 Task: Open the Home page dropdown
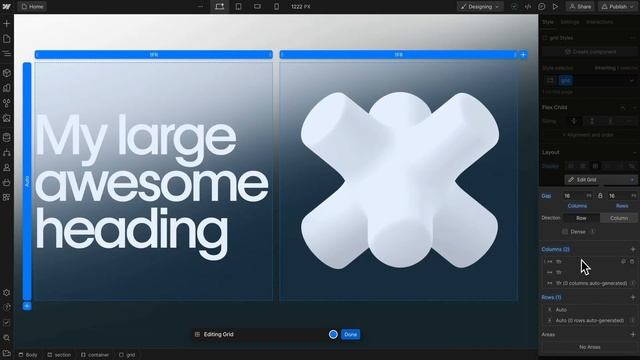pos(32,7)
